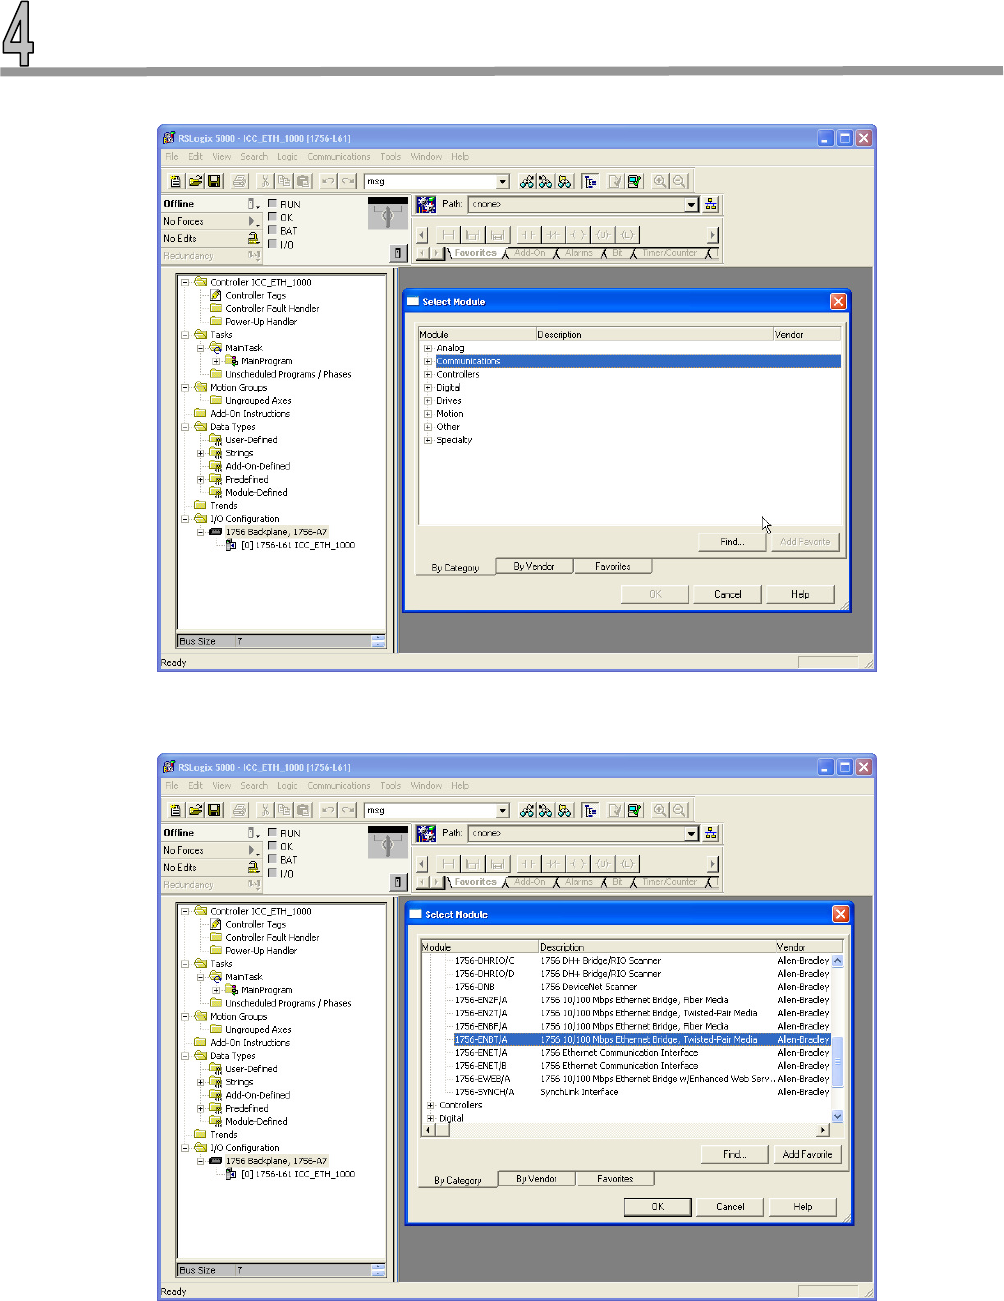
Task: Click Redo arrow in upper window toolbar
Action: click(x=347, y=181)
